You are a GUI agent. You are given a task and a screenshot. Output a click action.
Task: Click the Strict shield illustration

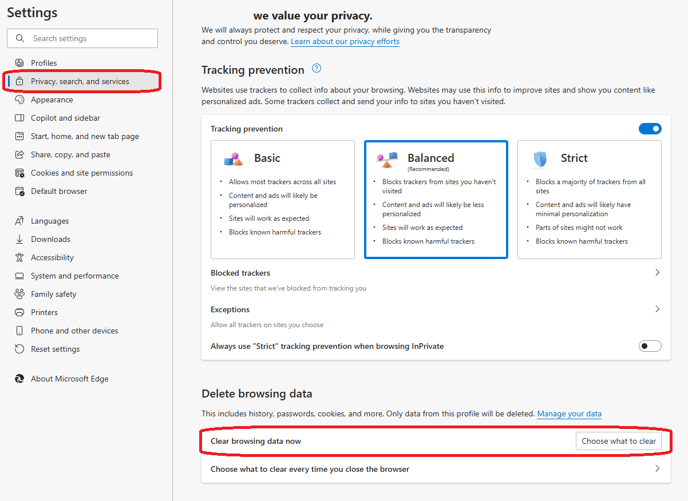click(540, 159)
